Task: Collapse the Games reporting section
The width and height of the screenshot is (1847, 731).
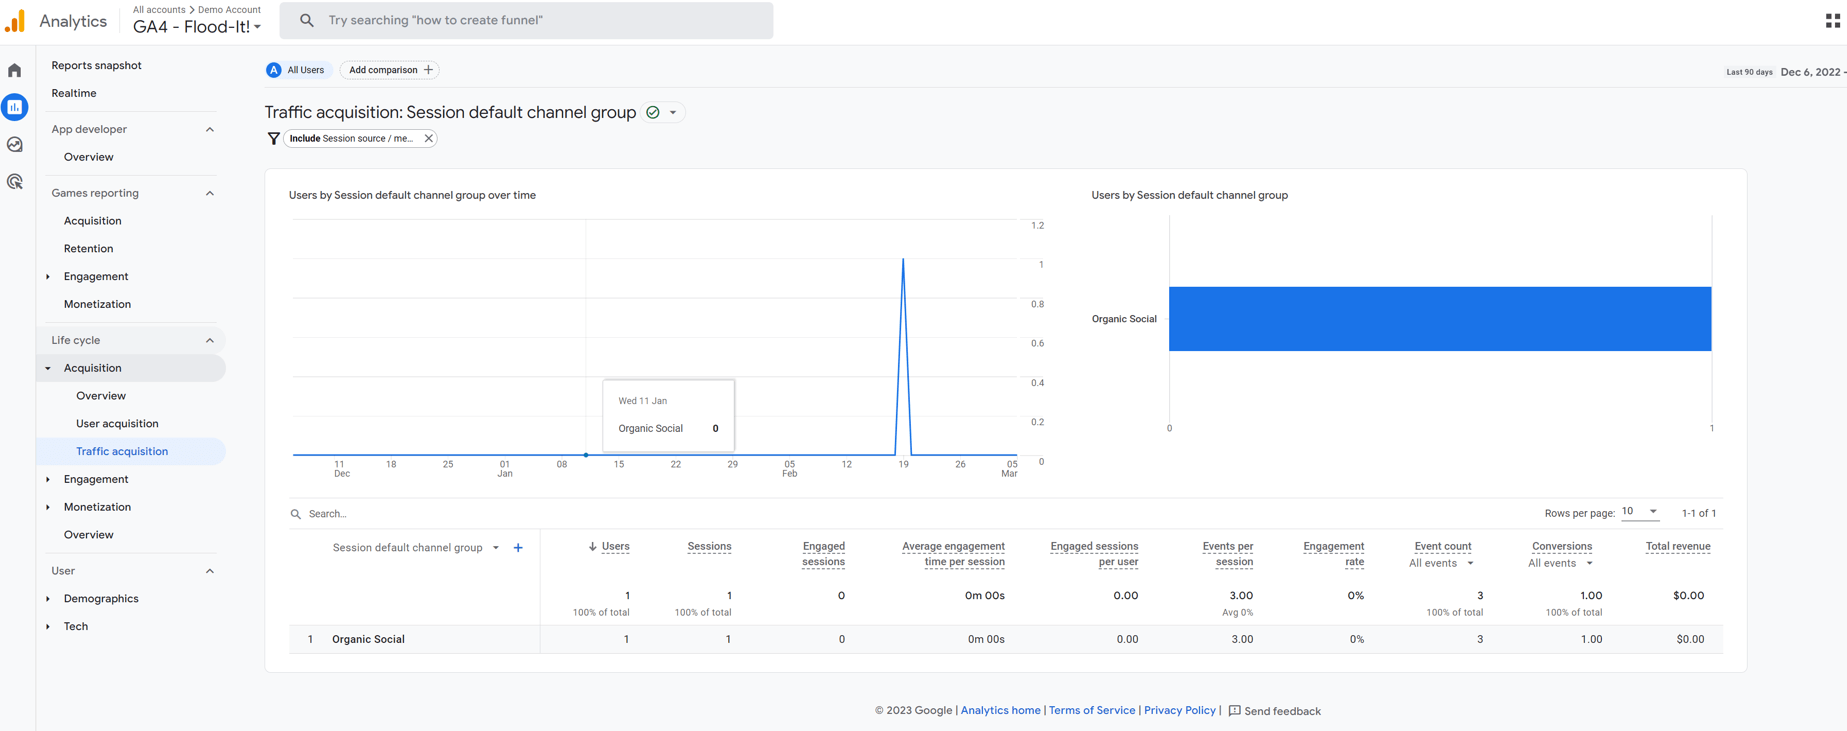Action: [x=209, y=193]
